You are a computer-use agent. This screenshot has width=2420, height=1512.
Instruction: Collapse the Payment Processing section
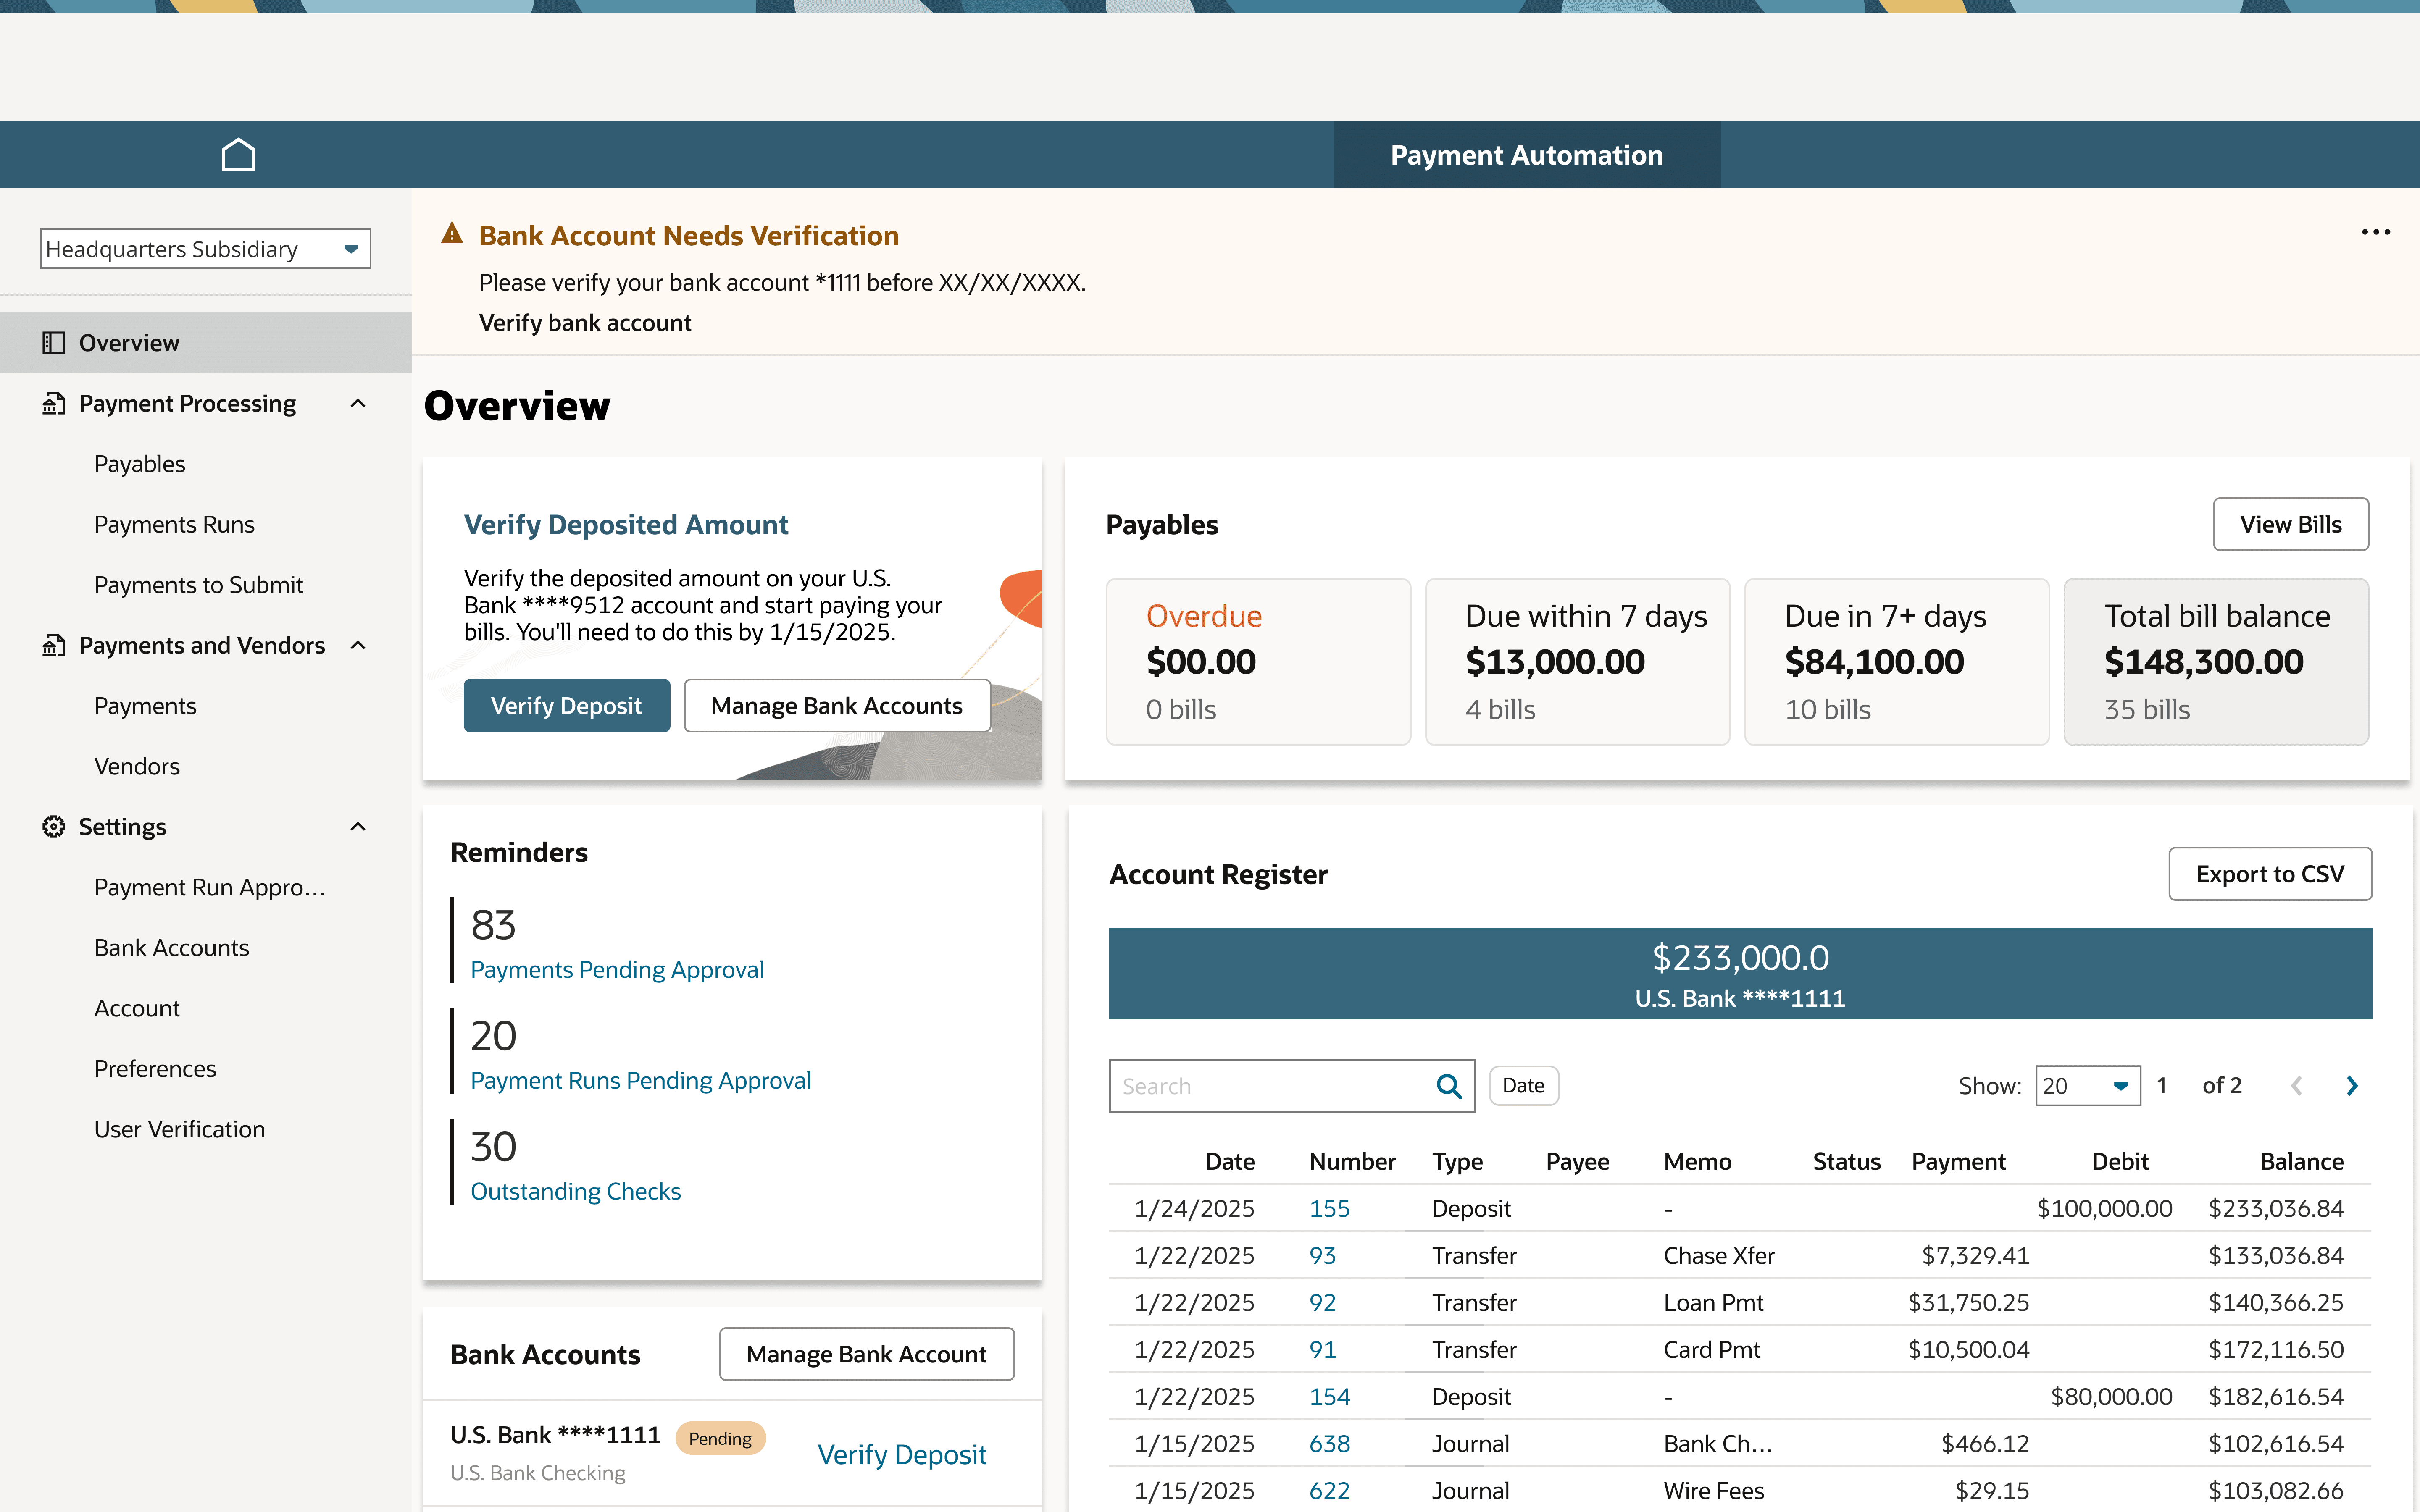point(358,404)
